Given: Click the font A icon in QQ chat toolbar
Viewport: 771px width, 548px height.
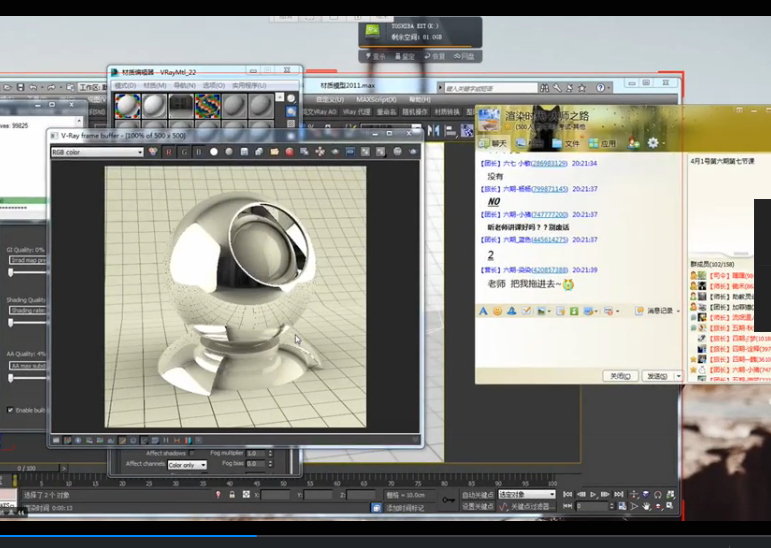Looking at the screenshot, I should (x=483, y=311).
